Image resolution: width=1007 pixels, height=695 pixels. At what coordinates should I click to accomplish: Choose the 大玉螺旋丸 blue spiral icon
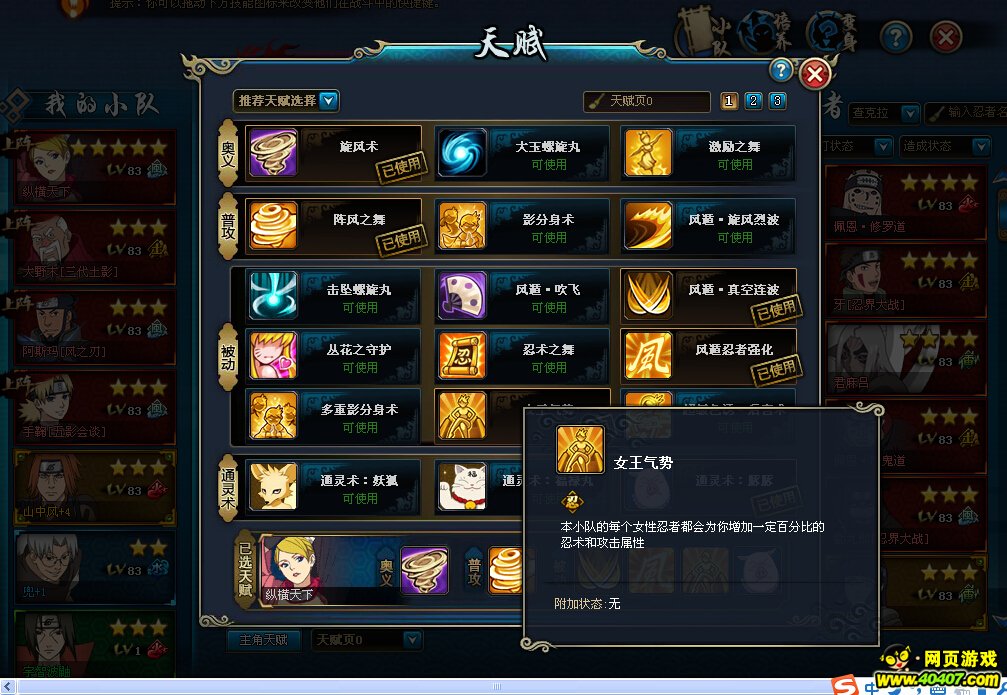click(x=462, y=153)
